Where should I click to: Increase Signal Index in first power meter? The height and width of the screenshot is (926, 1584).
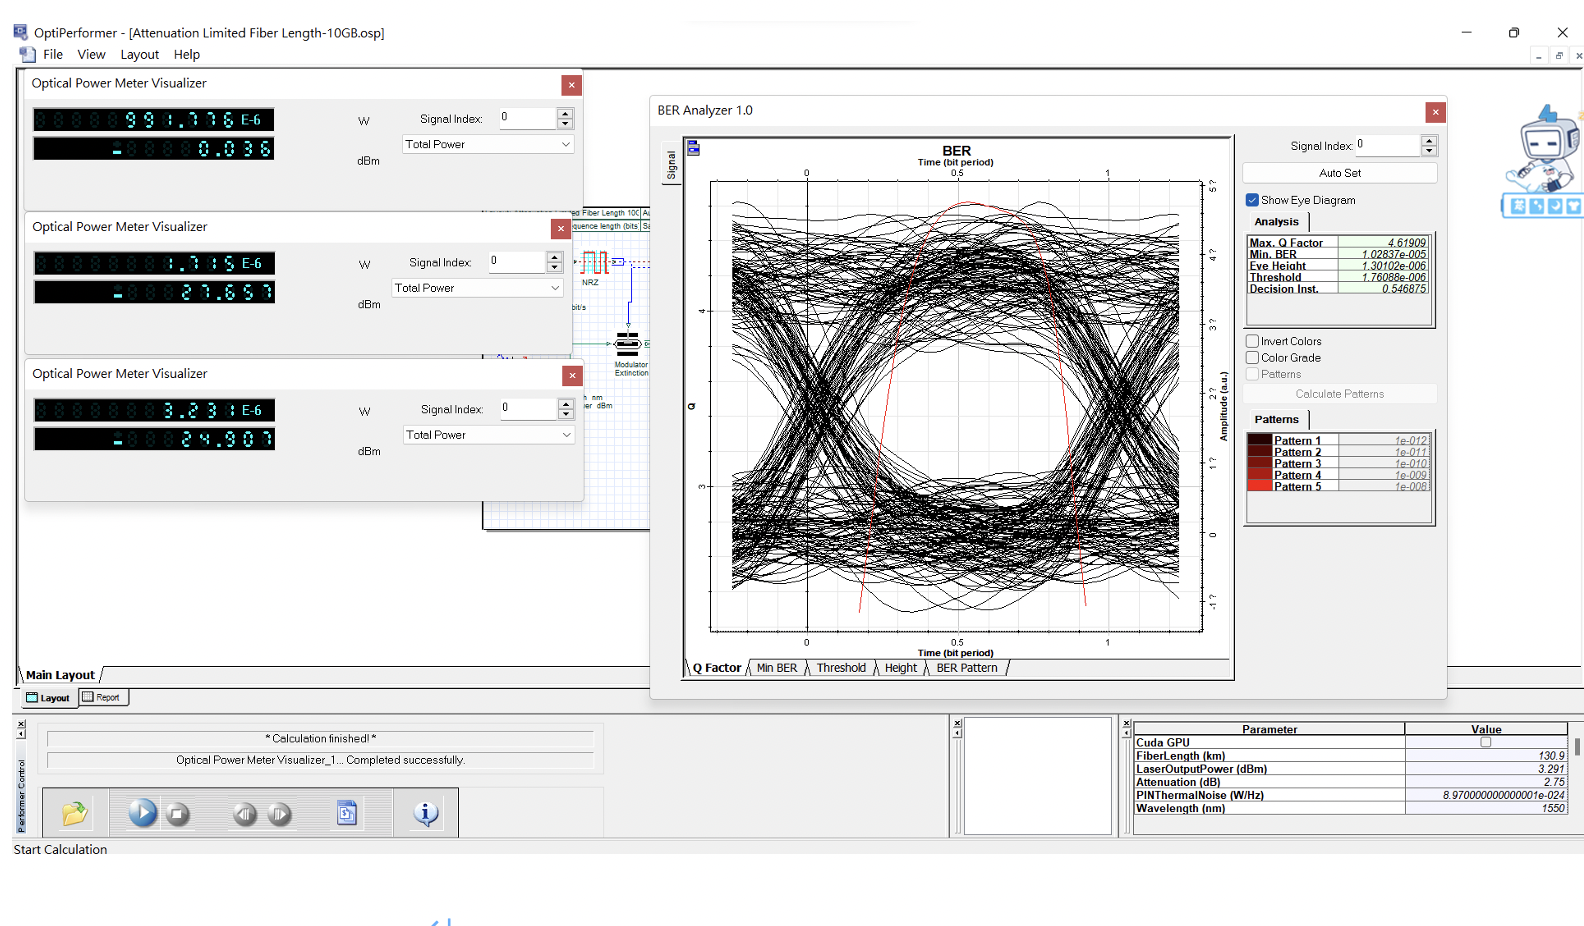(565, 113)
